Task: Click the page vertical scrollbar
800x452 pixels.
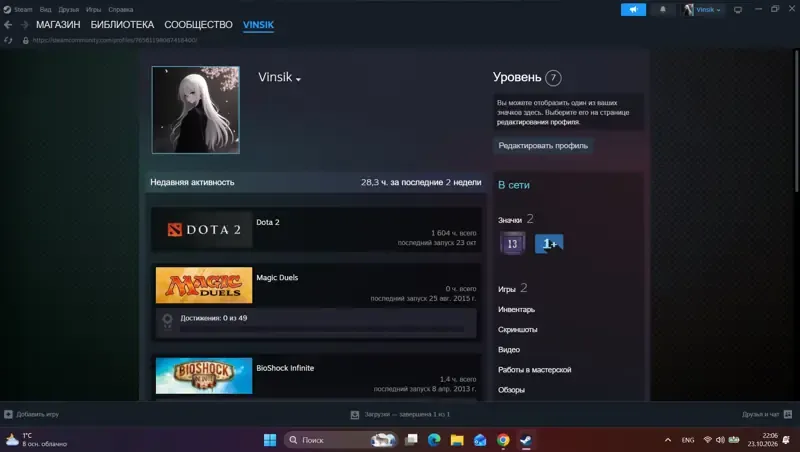Action: tap(796, 121)
